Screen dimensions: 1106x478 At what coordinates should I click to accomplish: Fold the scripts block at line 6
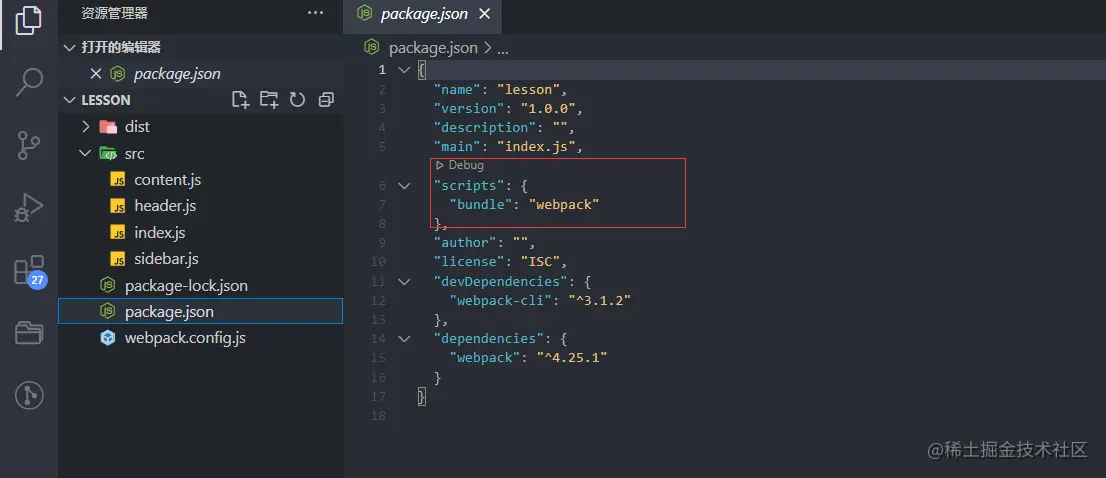point(403,185)
